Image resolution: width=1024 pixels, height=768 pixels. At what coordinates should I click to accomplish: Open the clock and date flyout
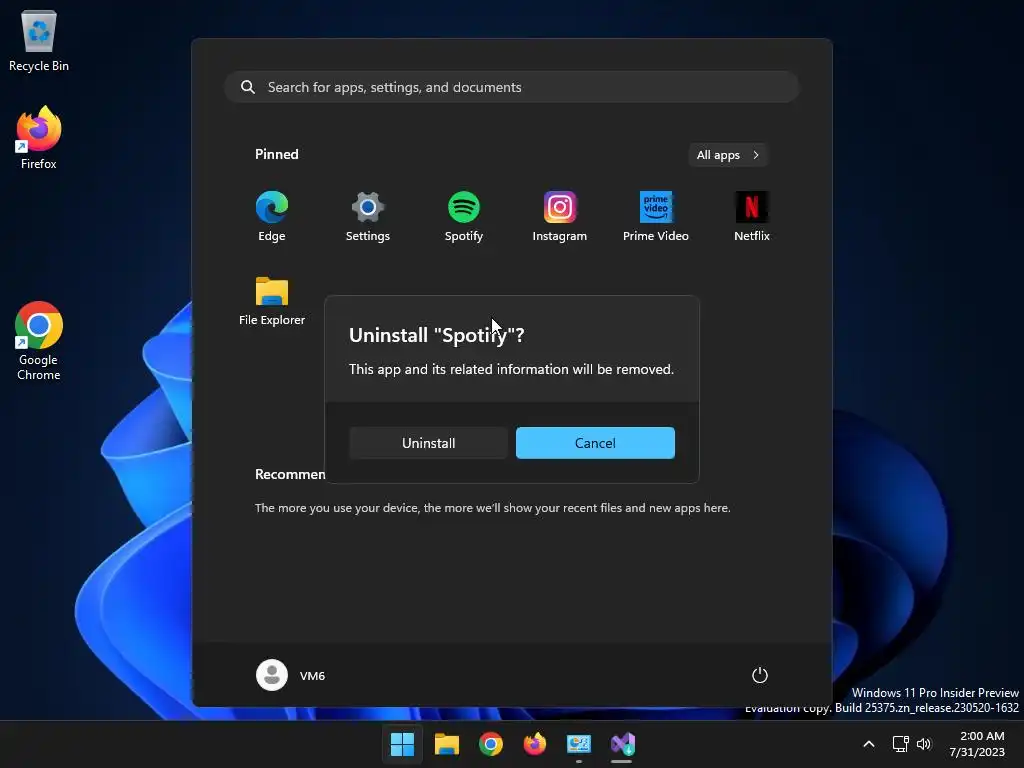pos(977,744)
